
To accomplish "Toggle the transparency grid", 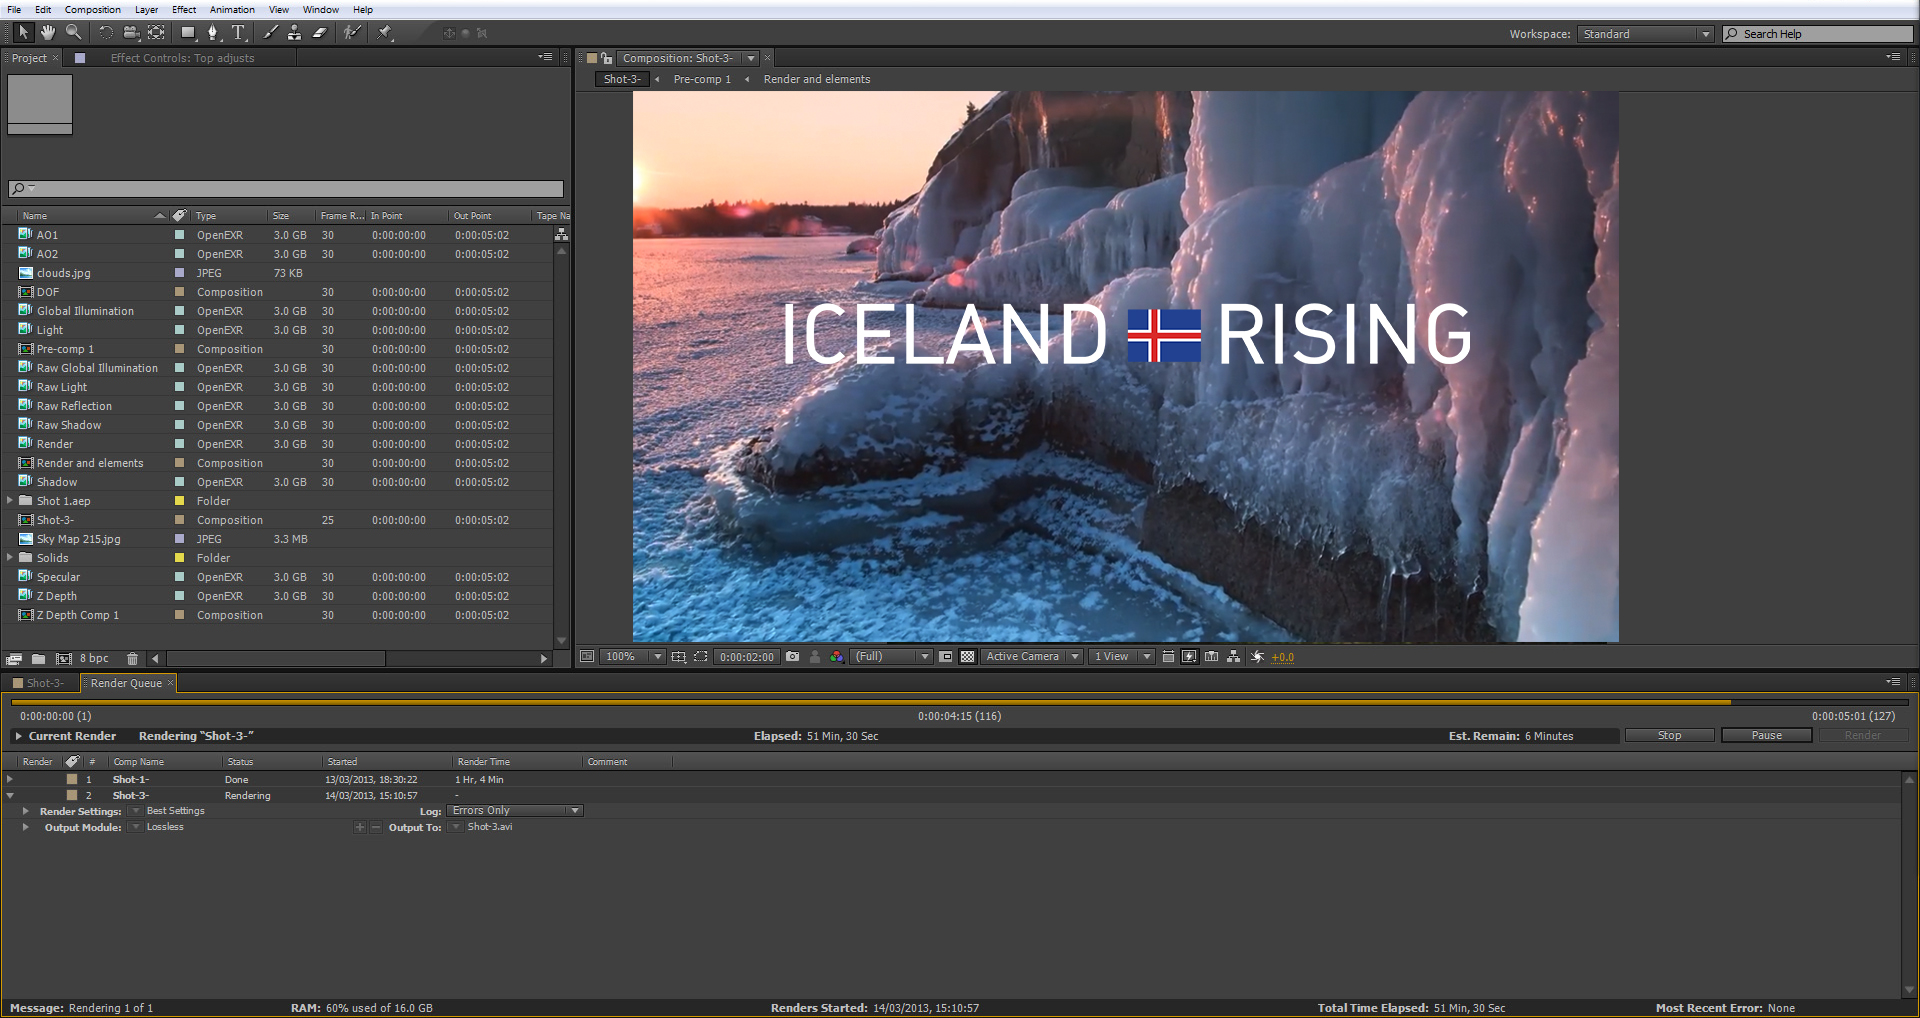I will [x=967, y=657].
